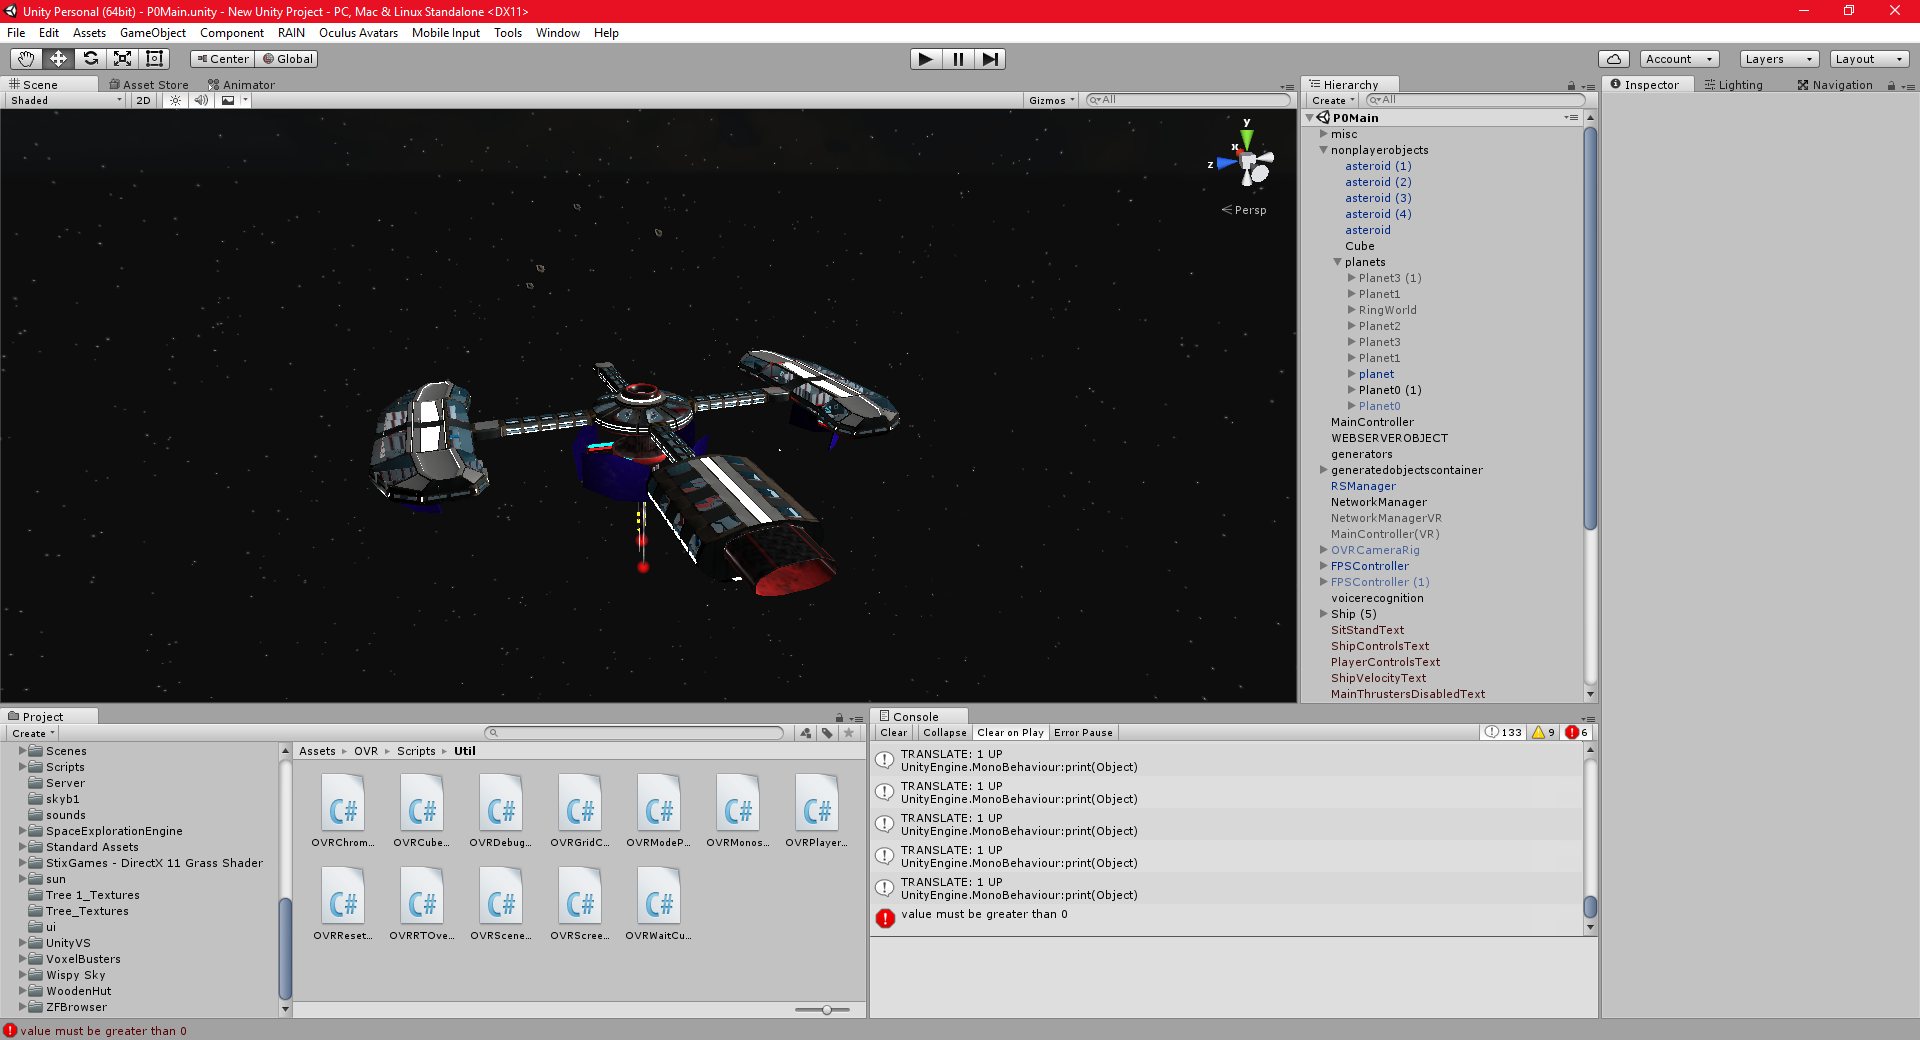Expand the RingWorld object
Viewport: 1920px width, 1040px height.
pyautogui.click(x=1351, y=310)
